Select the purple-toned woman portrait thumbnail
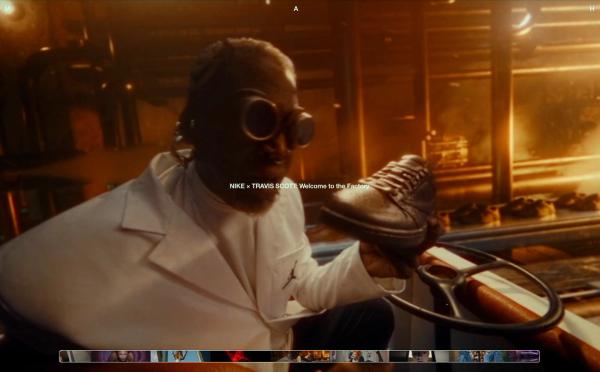 pos(121,356)
